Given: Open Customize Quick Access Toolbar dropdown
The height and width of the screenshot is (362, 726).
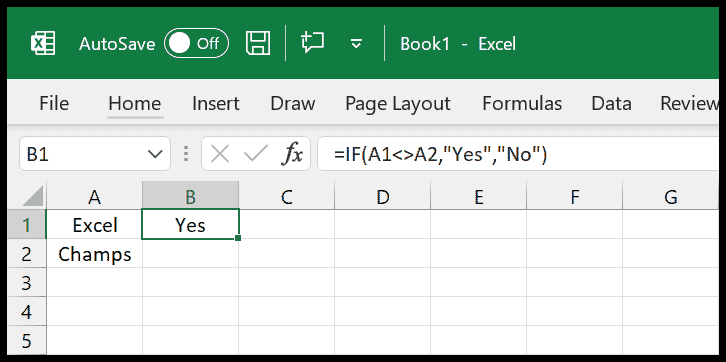Looking at the screenshot, I should (x=356, y=44).
